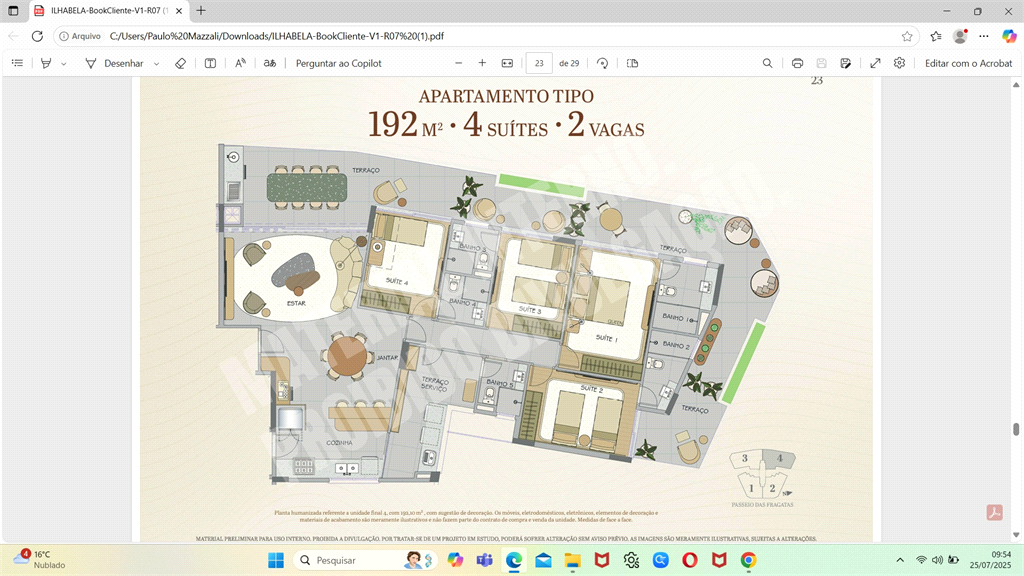Screen dimensions: 1024x576
Task: Save the PDF with changes
Action: (822, 62)
